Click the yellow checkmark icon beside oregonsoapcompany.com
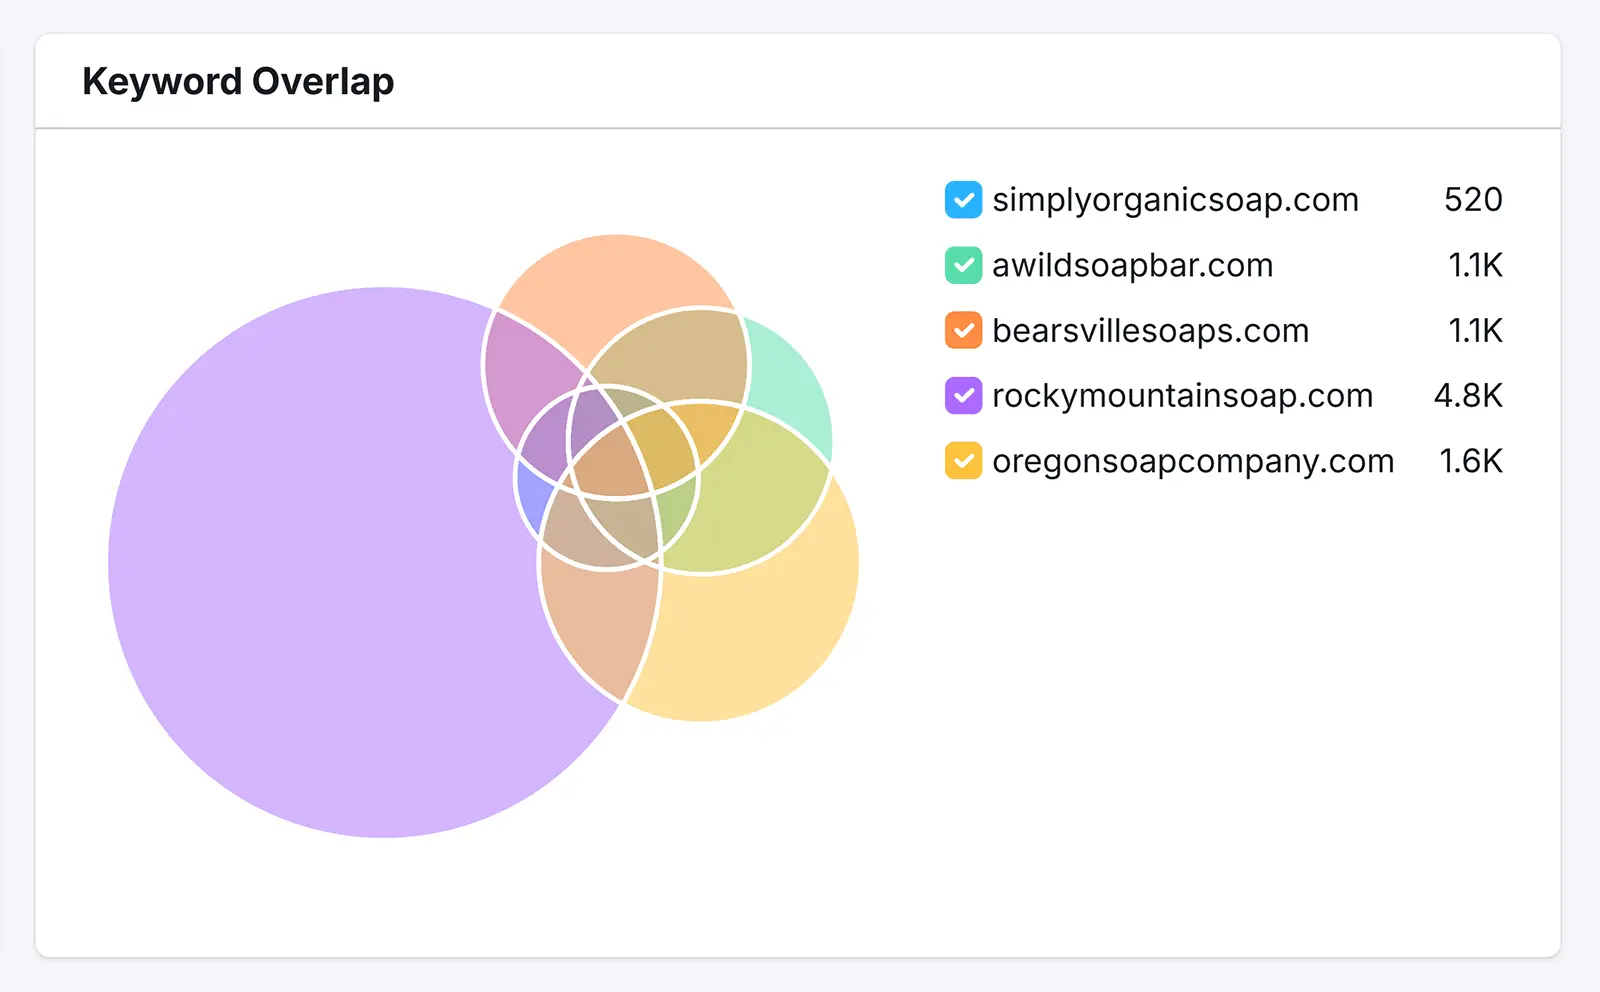The image size is (1600, 992). point(962,461)
